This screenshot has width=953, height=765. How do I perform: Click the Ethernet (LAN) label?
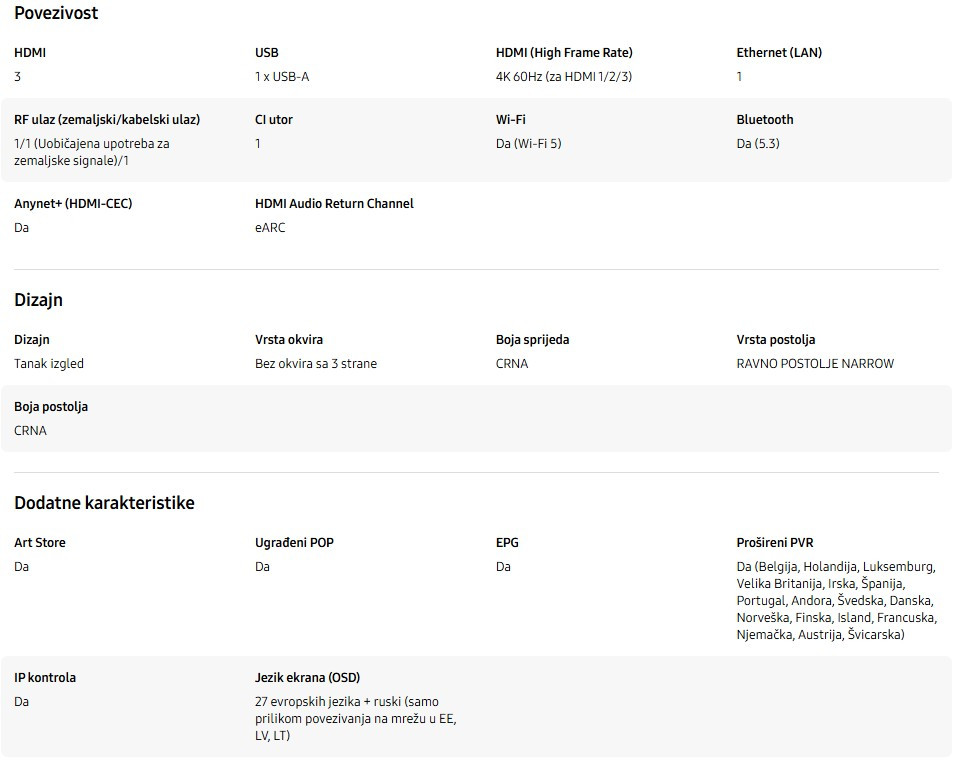779,53
